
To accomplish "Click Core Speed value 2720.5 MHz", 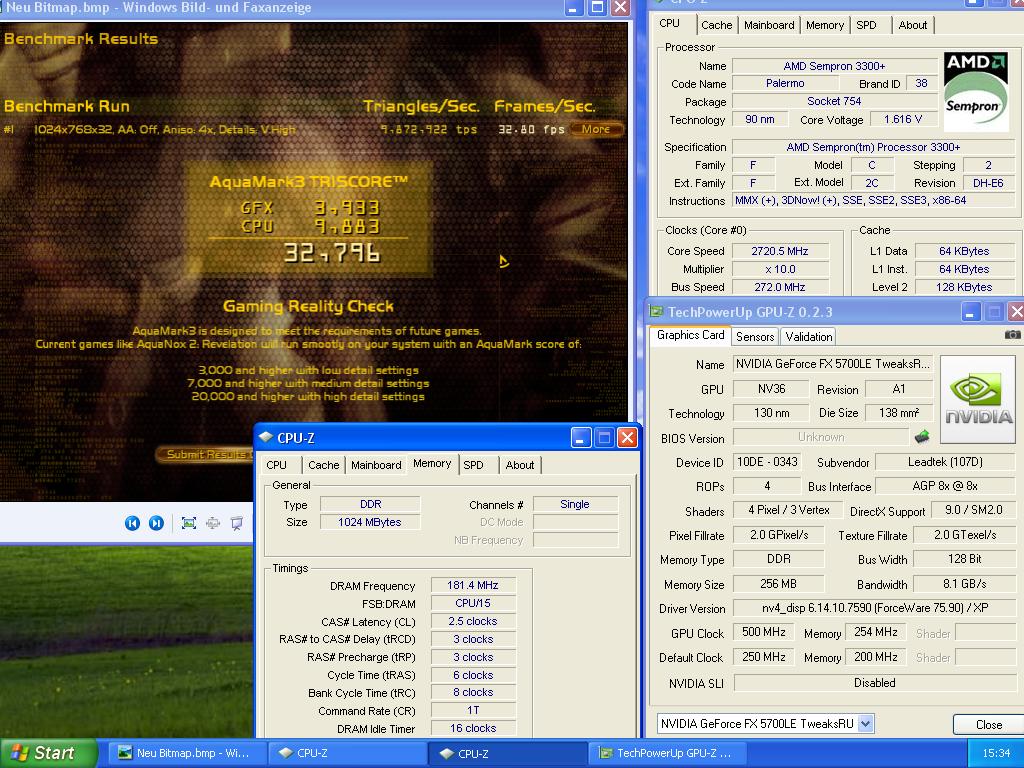I will (x=780, y=251).
